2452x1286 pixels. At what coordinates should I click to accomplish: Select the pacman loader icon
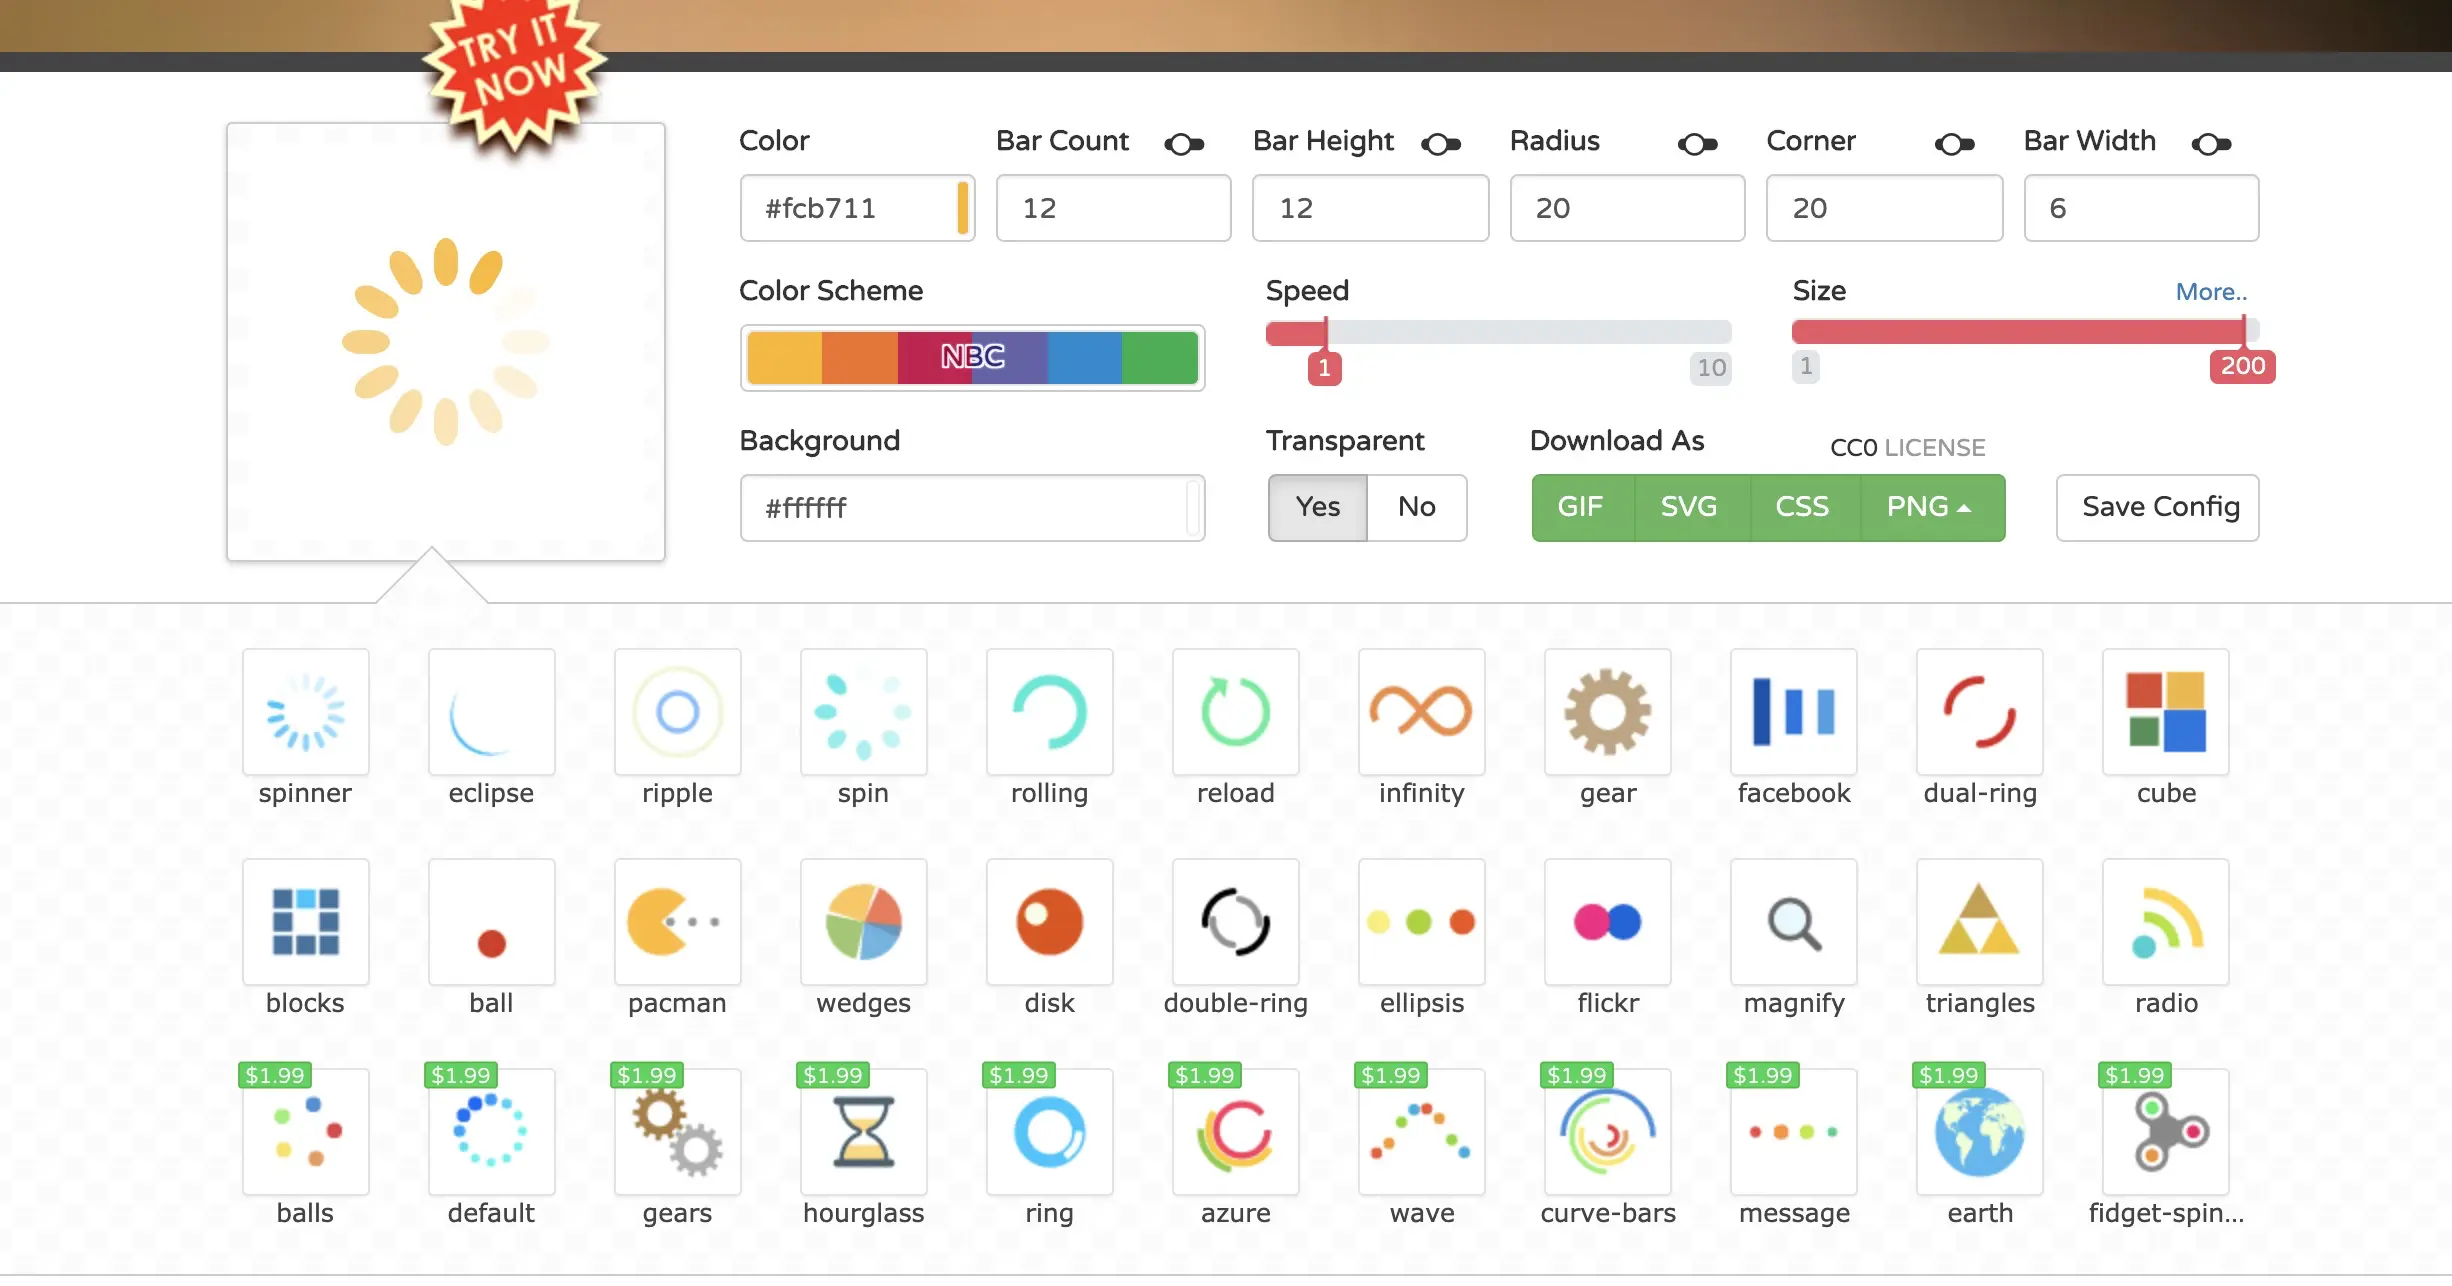[x=677, y=922]
